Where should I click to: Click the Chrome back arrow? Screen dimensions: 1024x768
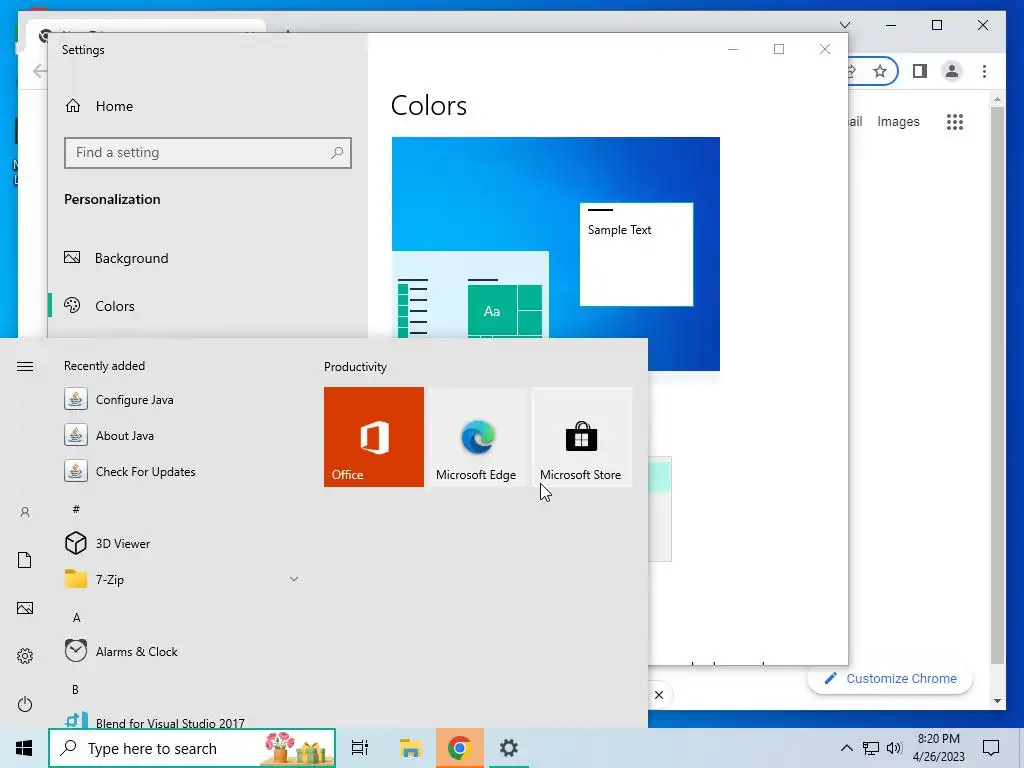(40, 71)
